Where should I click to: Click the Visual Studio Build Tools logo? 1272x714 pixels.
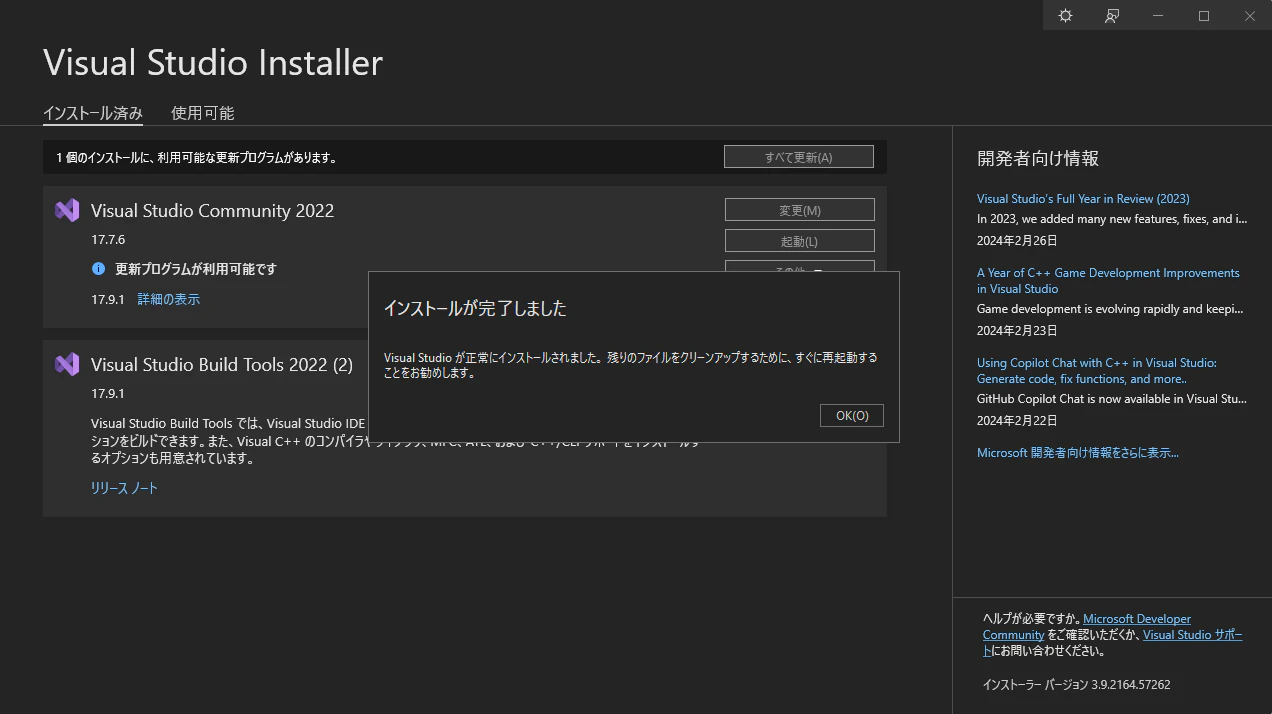(67, 364)
